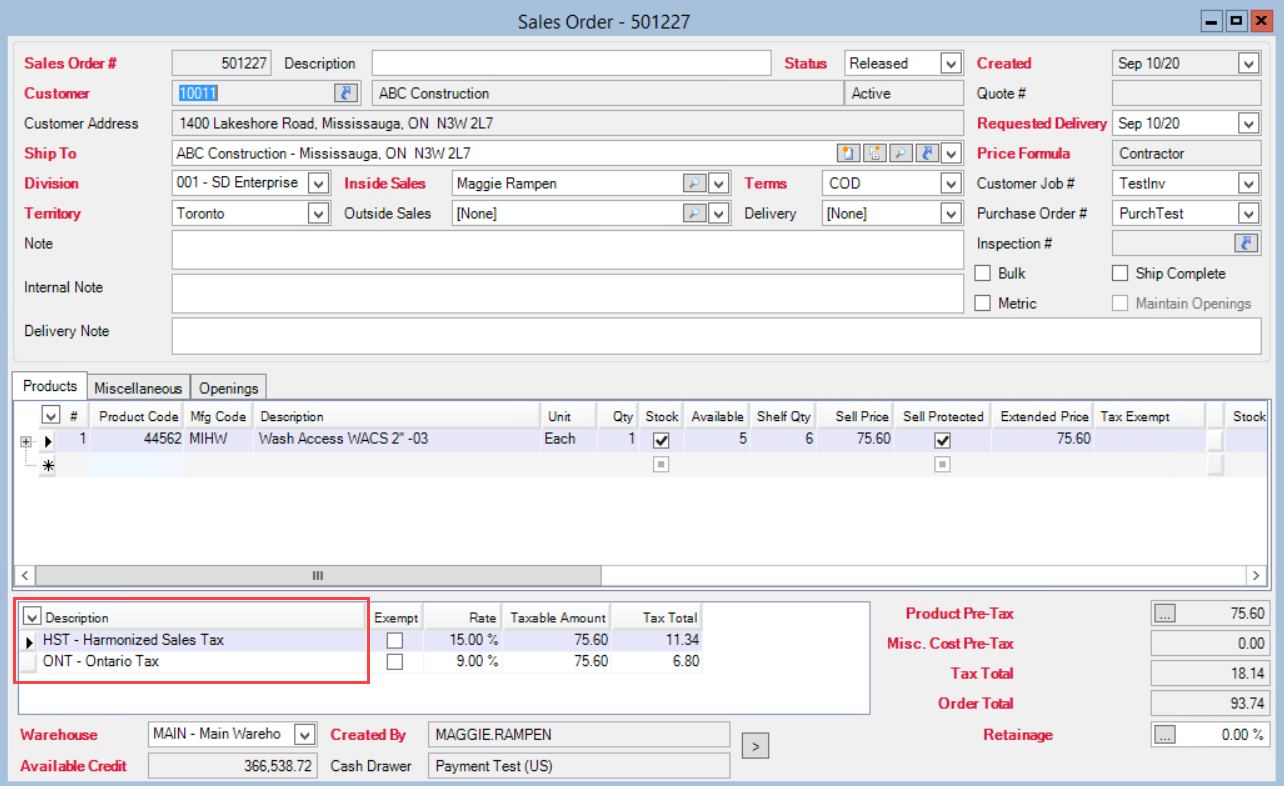
Task: Click the products grid scroll left arrow
Action: (x=25, y=576)
